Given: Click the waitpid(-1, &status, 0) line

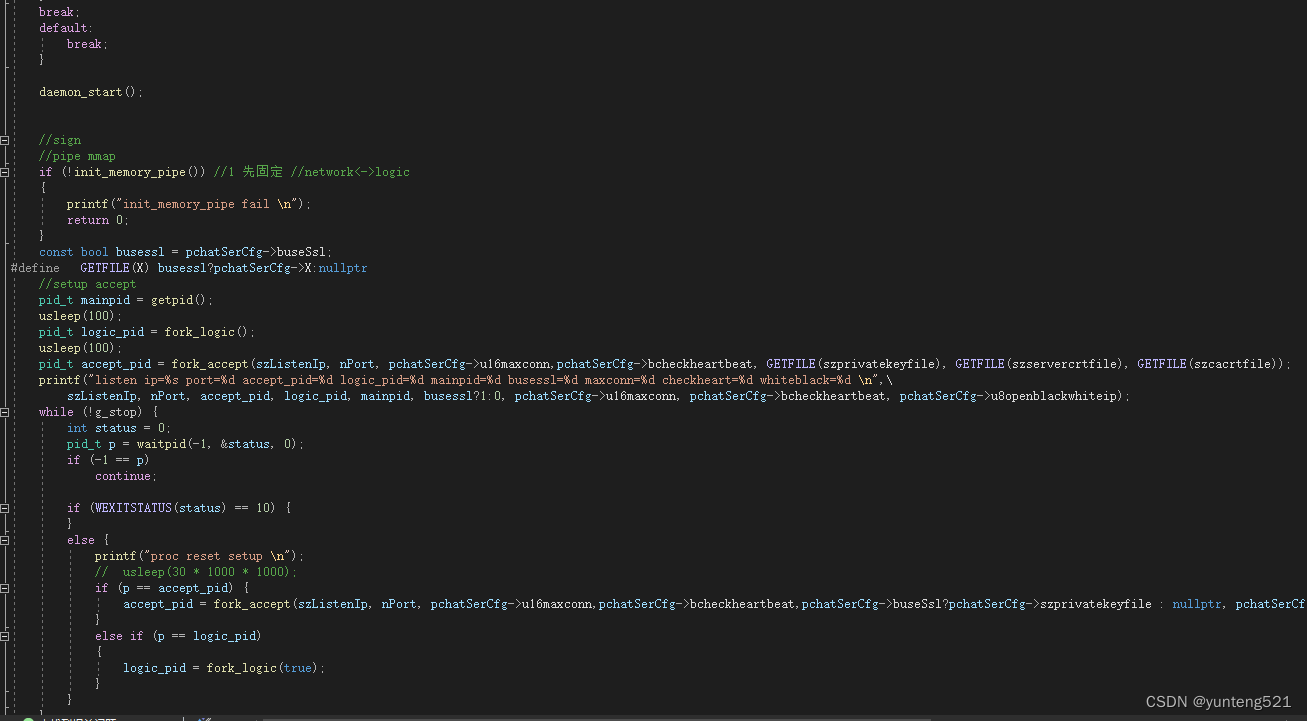Looking at the screenshot, I should 185,444.
